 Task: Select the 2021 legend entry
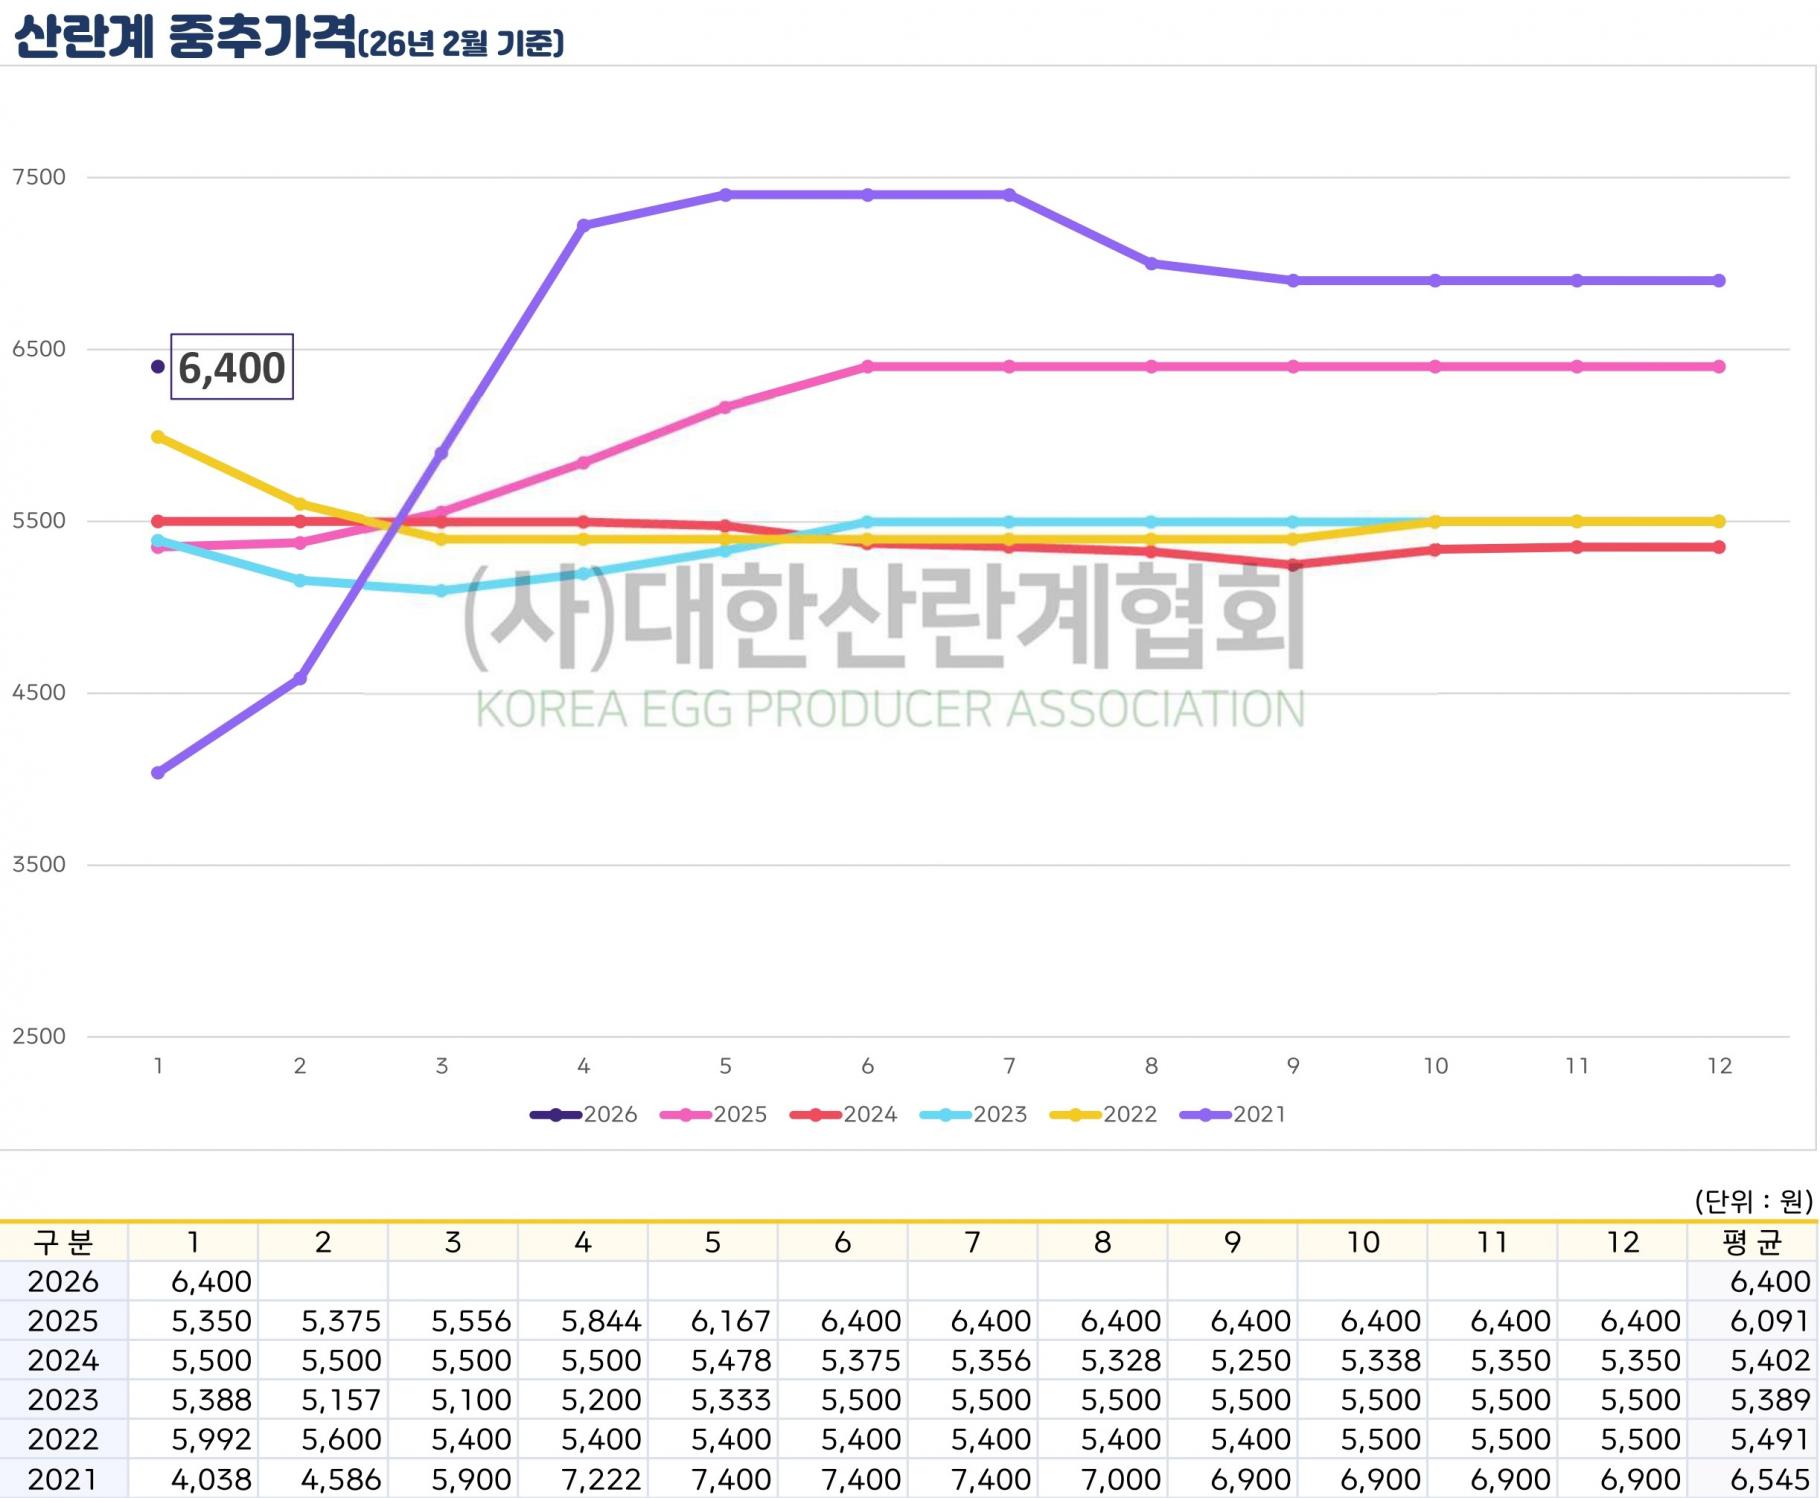1234,1114
